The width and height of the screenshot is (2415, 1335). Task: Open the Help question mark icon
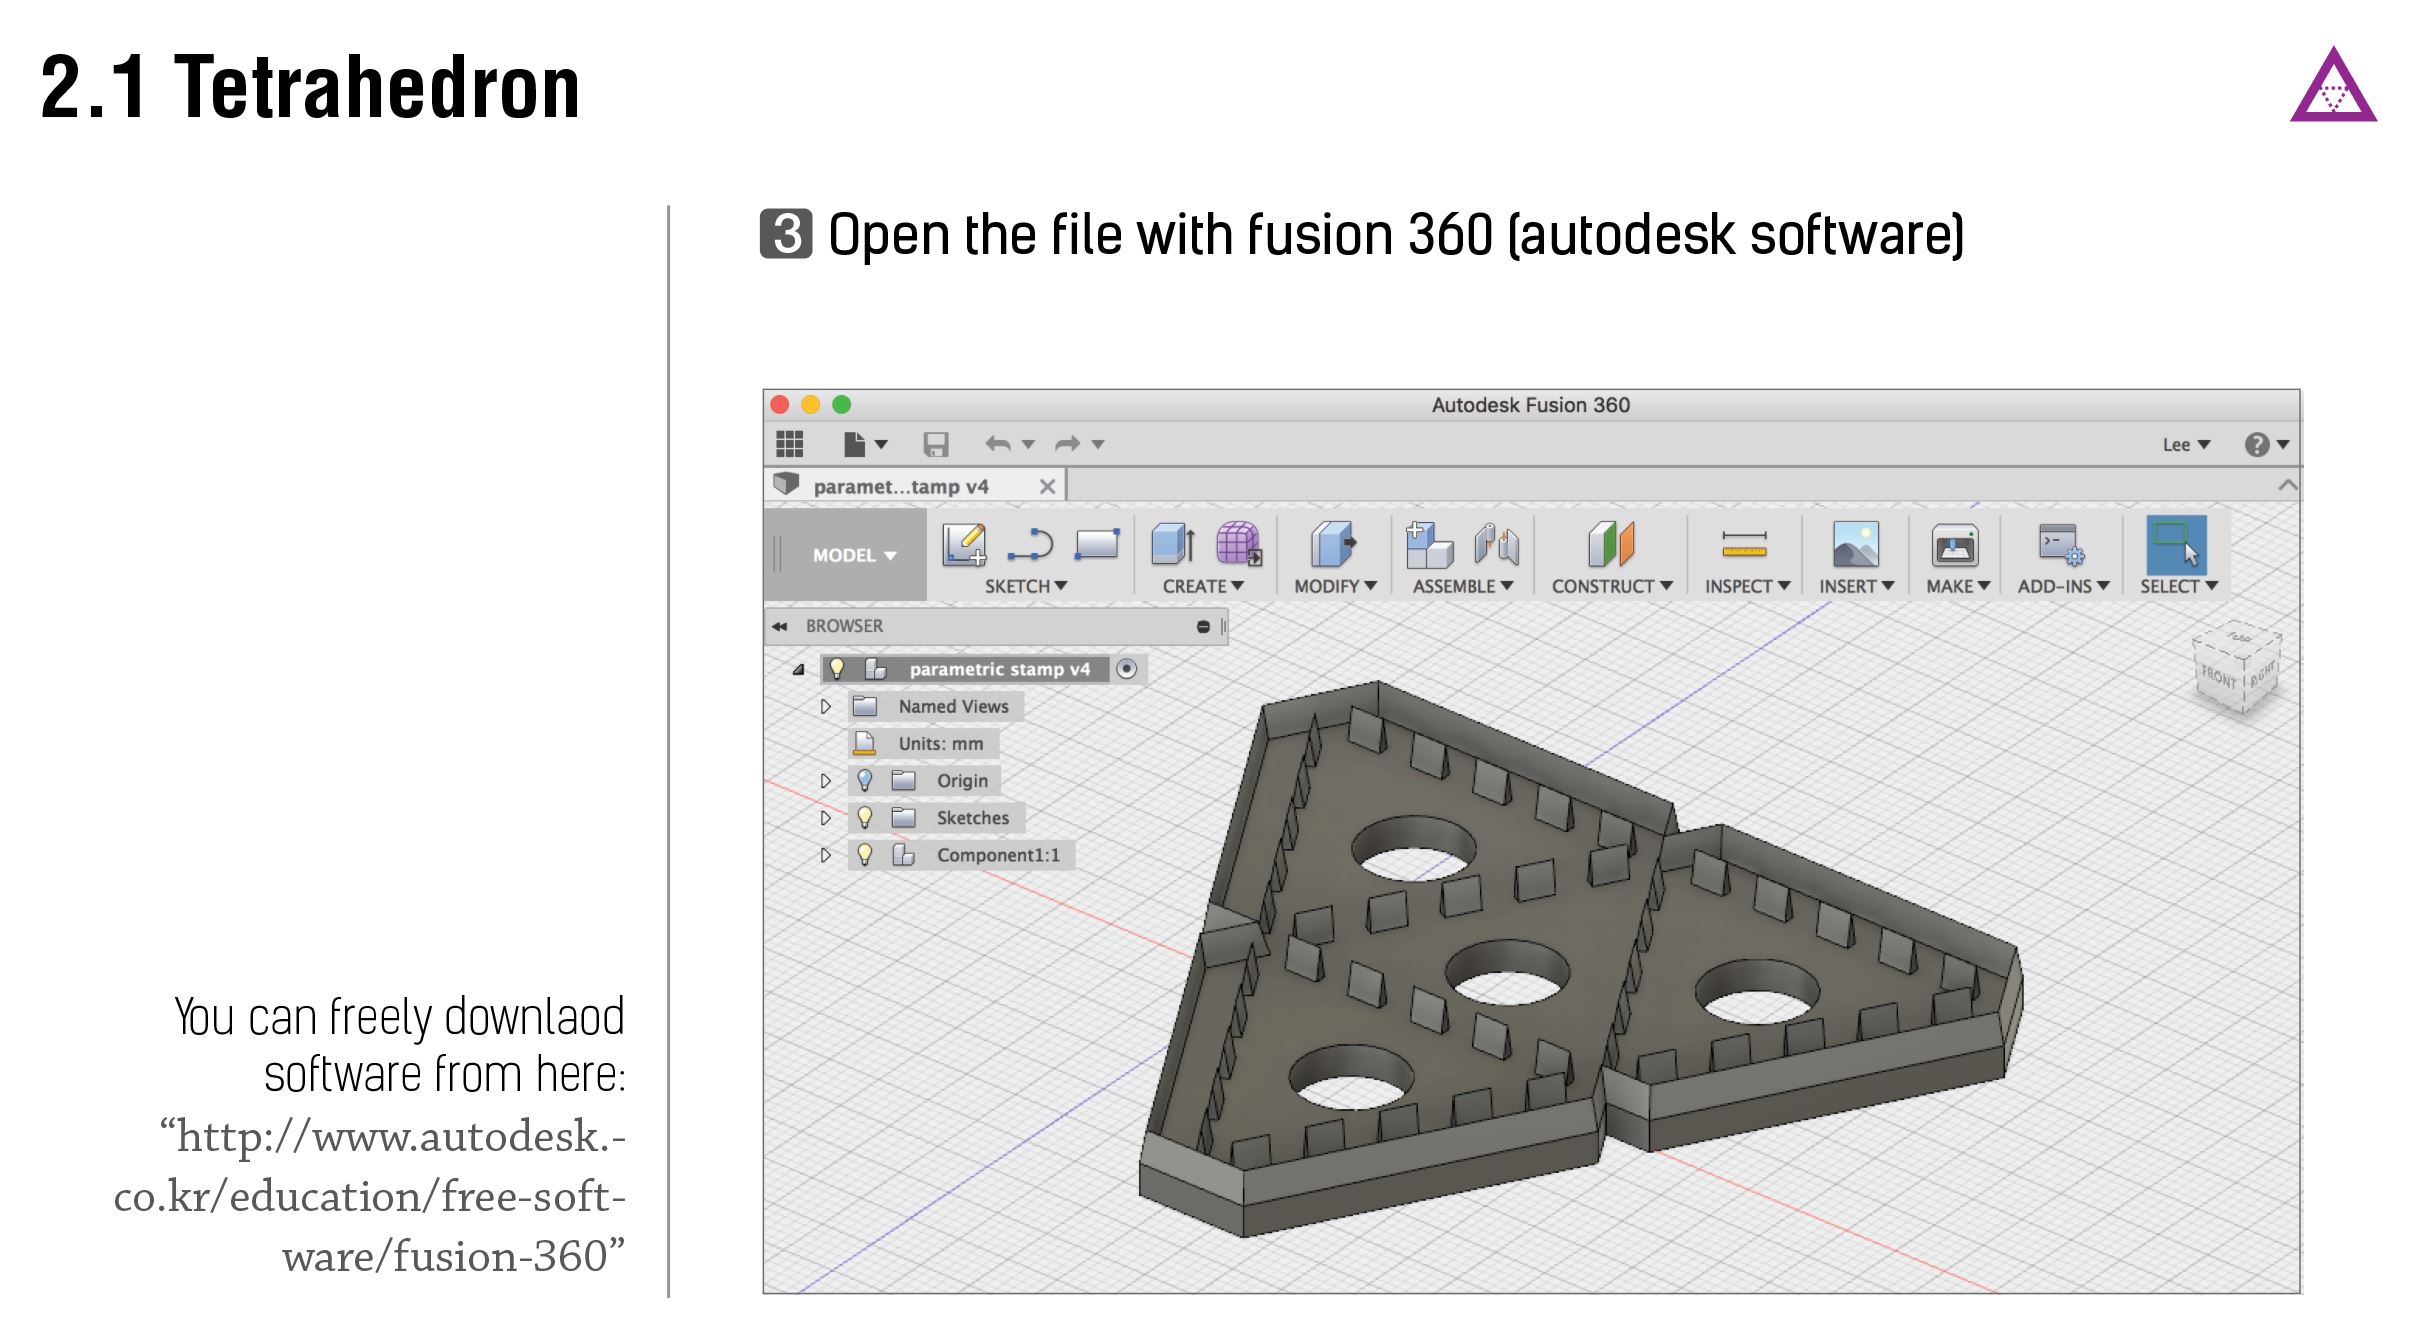[x=2256, y=444]
